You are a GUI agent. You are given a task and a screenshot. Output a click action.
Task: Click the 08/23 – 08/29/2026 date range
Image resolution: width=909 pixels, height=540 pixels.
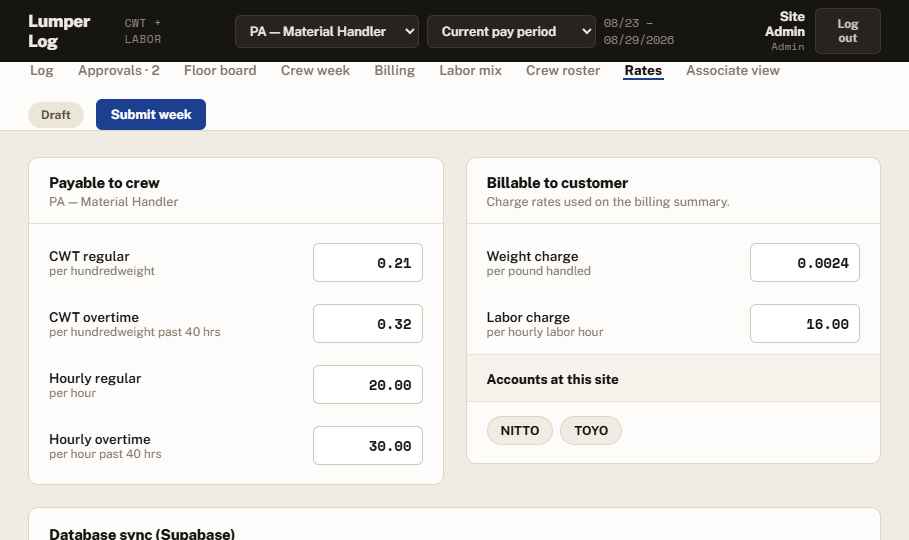point(638,31)
